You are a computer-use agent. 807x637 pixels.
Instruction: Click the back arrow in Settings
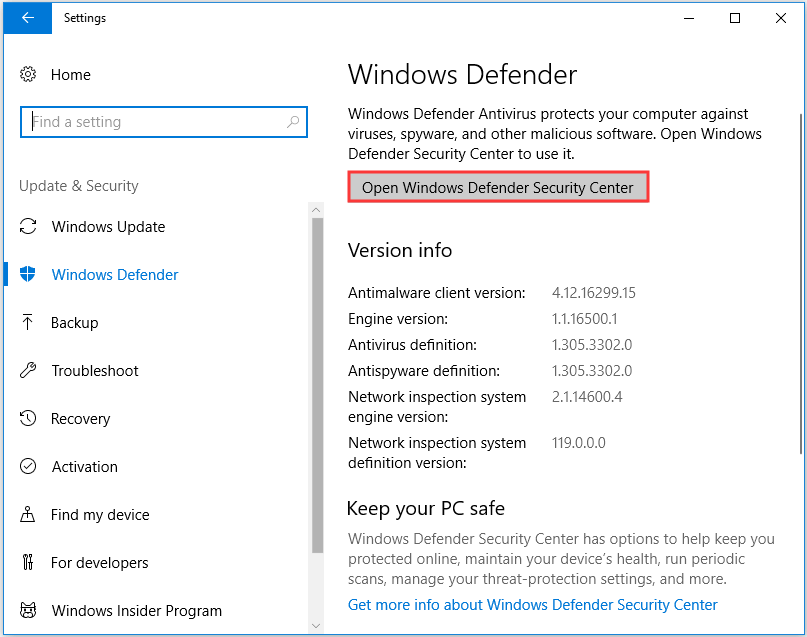28,18
